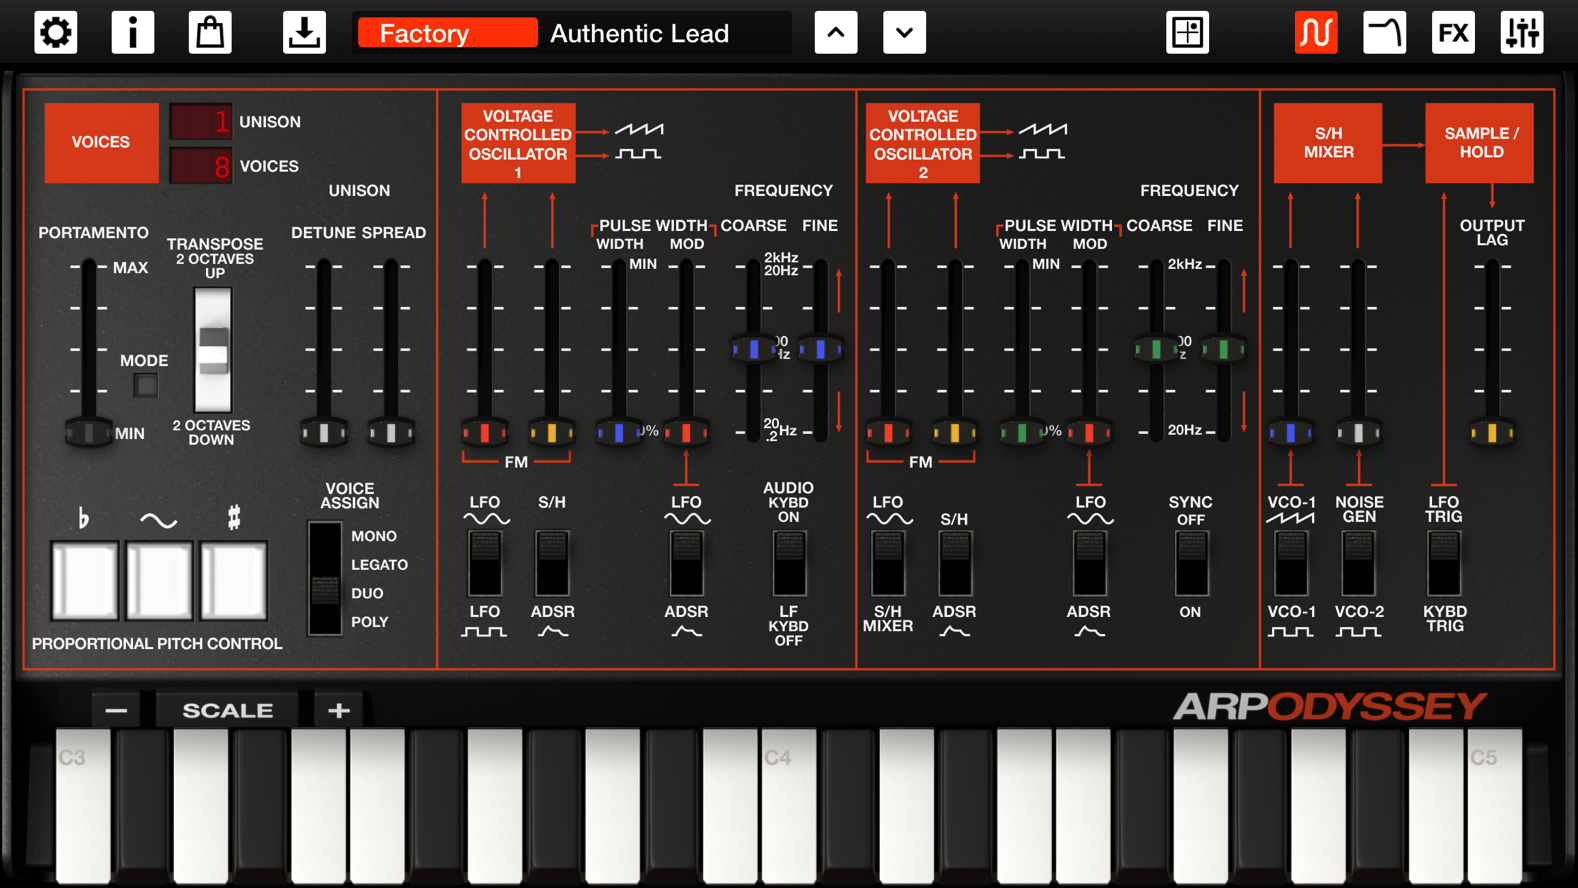
Task: Click VCO 2 sawtooth waveform icon
Action: click(1043, 129)
